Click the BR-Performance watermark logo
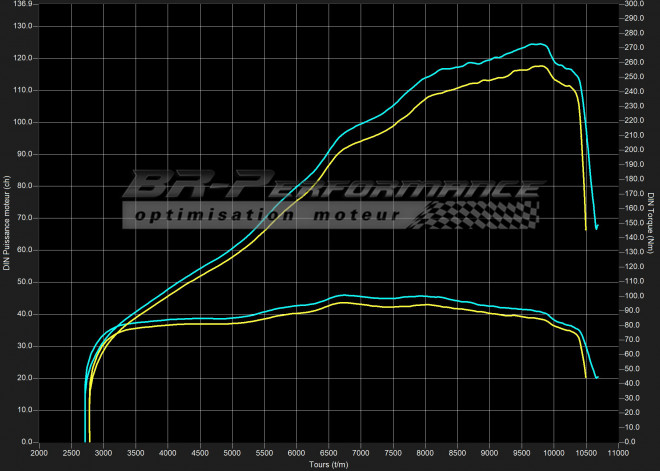This screenshot has height=471, width=660. 330,186
